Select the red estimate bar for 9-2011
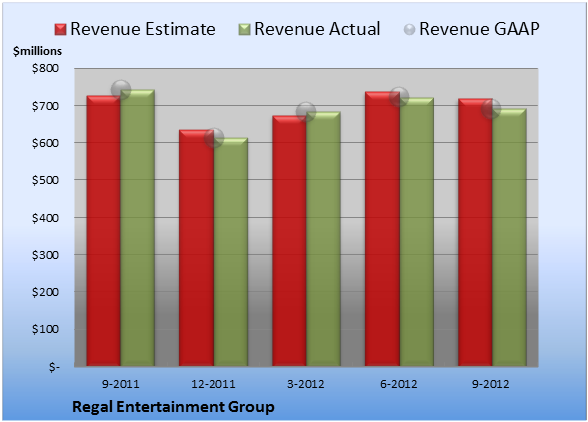Image resolution: width=588 pixels, height=422 pixels. tap(104, 231)
